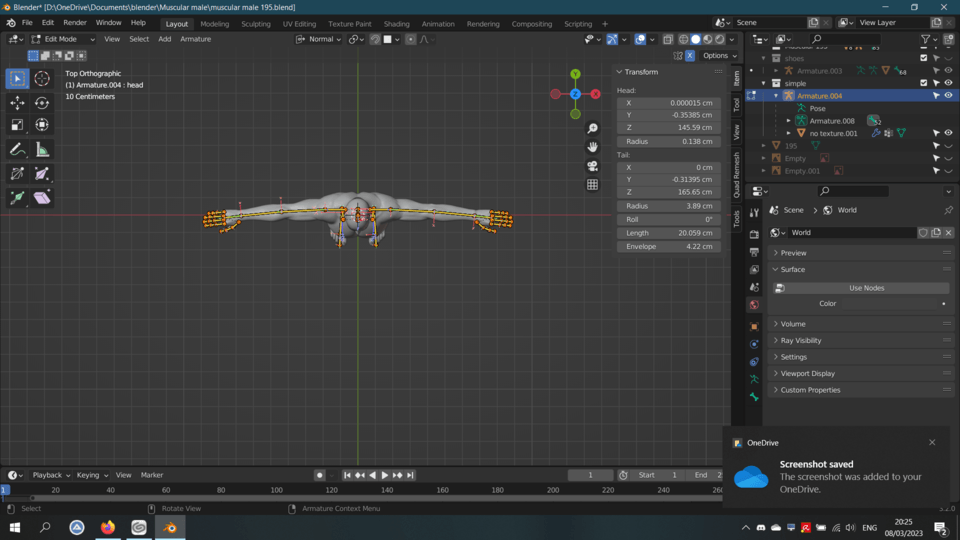Click the viewport zoom magnifier icon

tap(592, 129)
